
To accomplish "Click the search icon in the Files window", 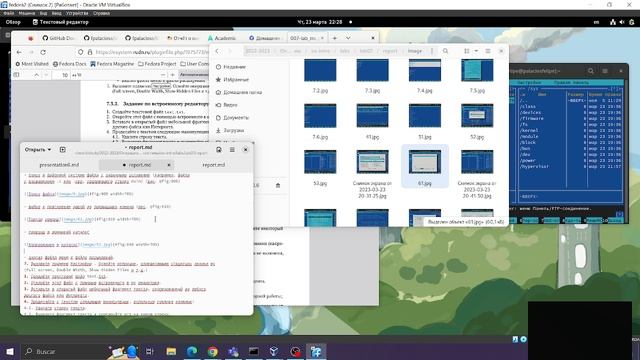I will [445, 51].
